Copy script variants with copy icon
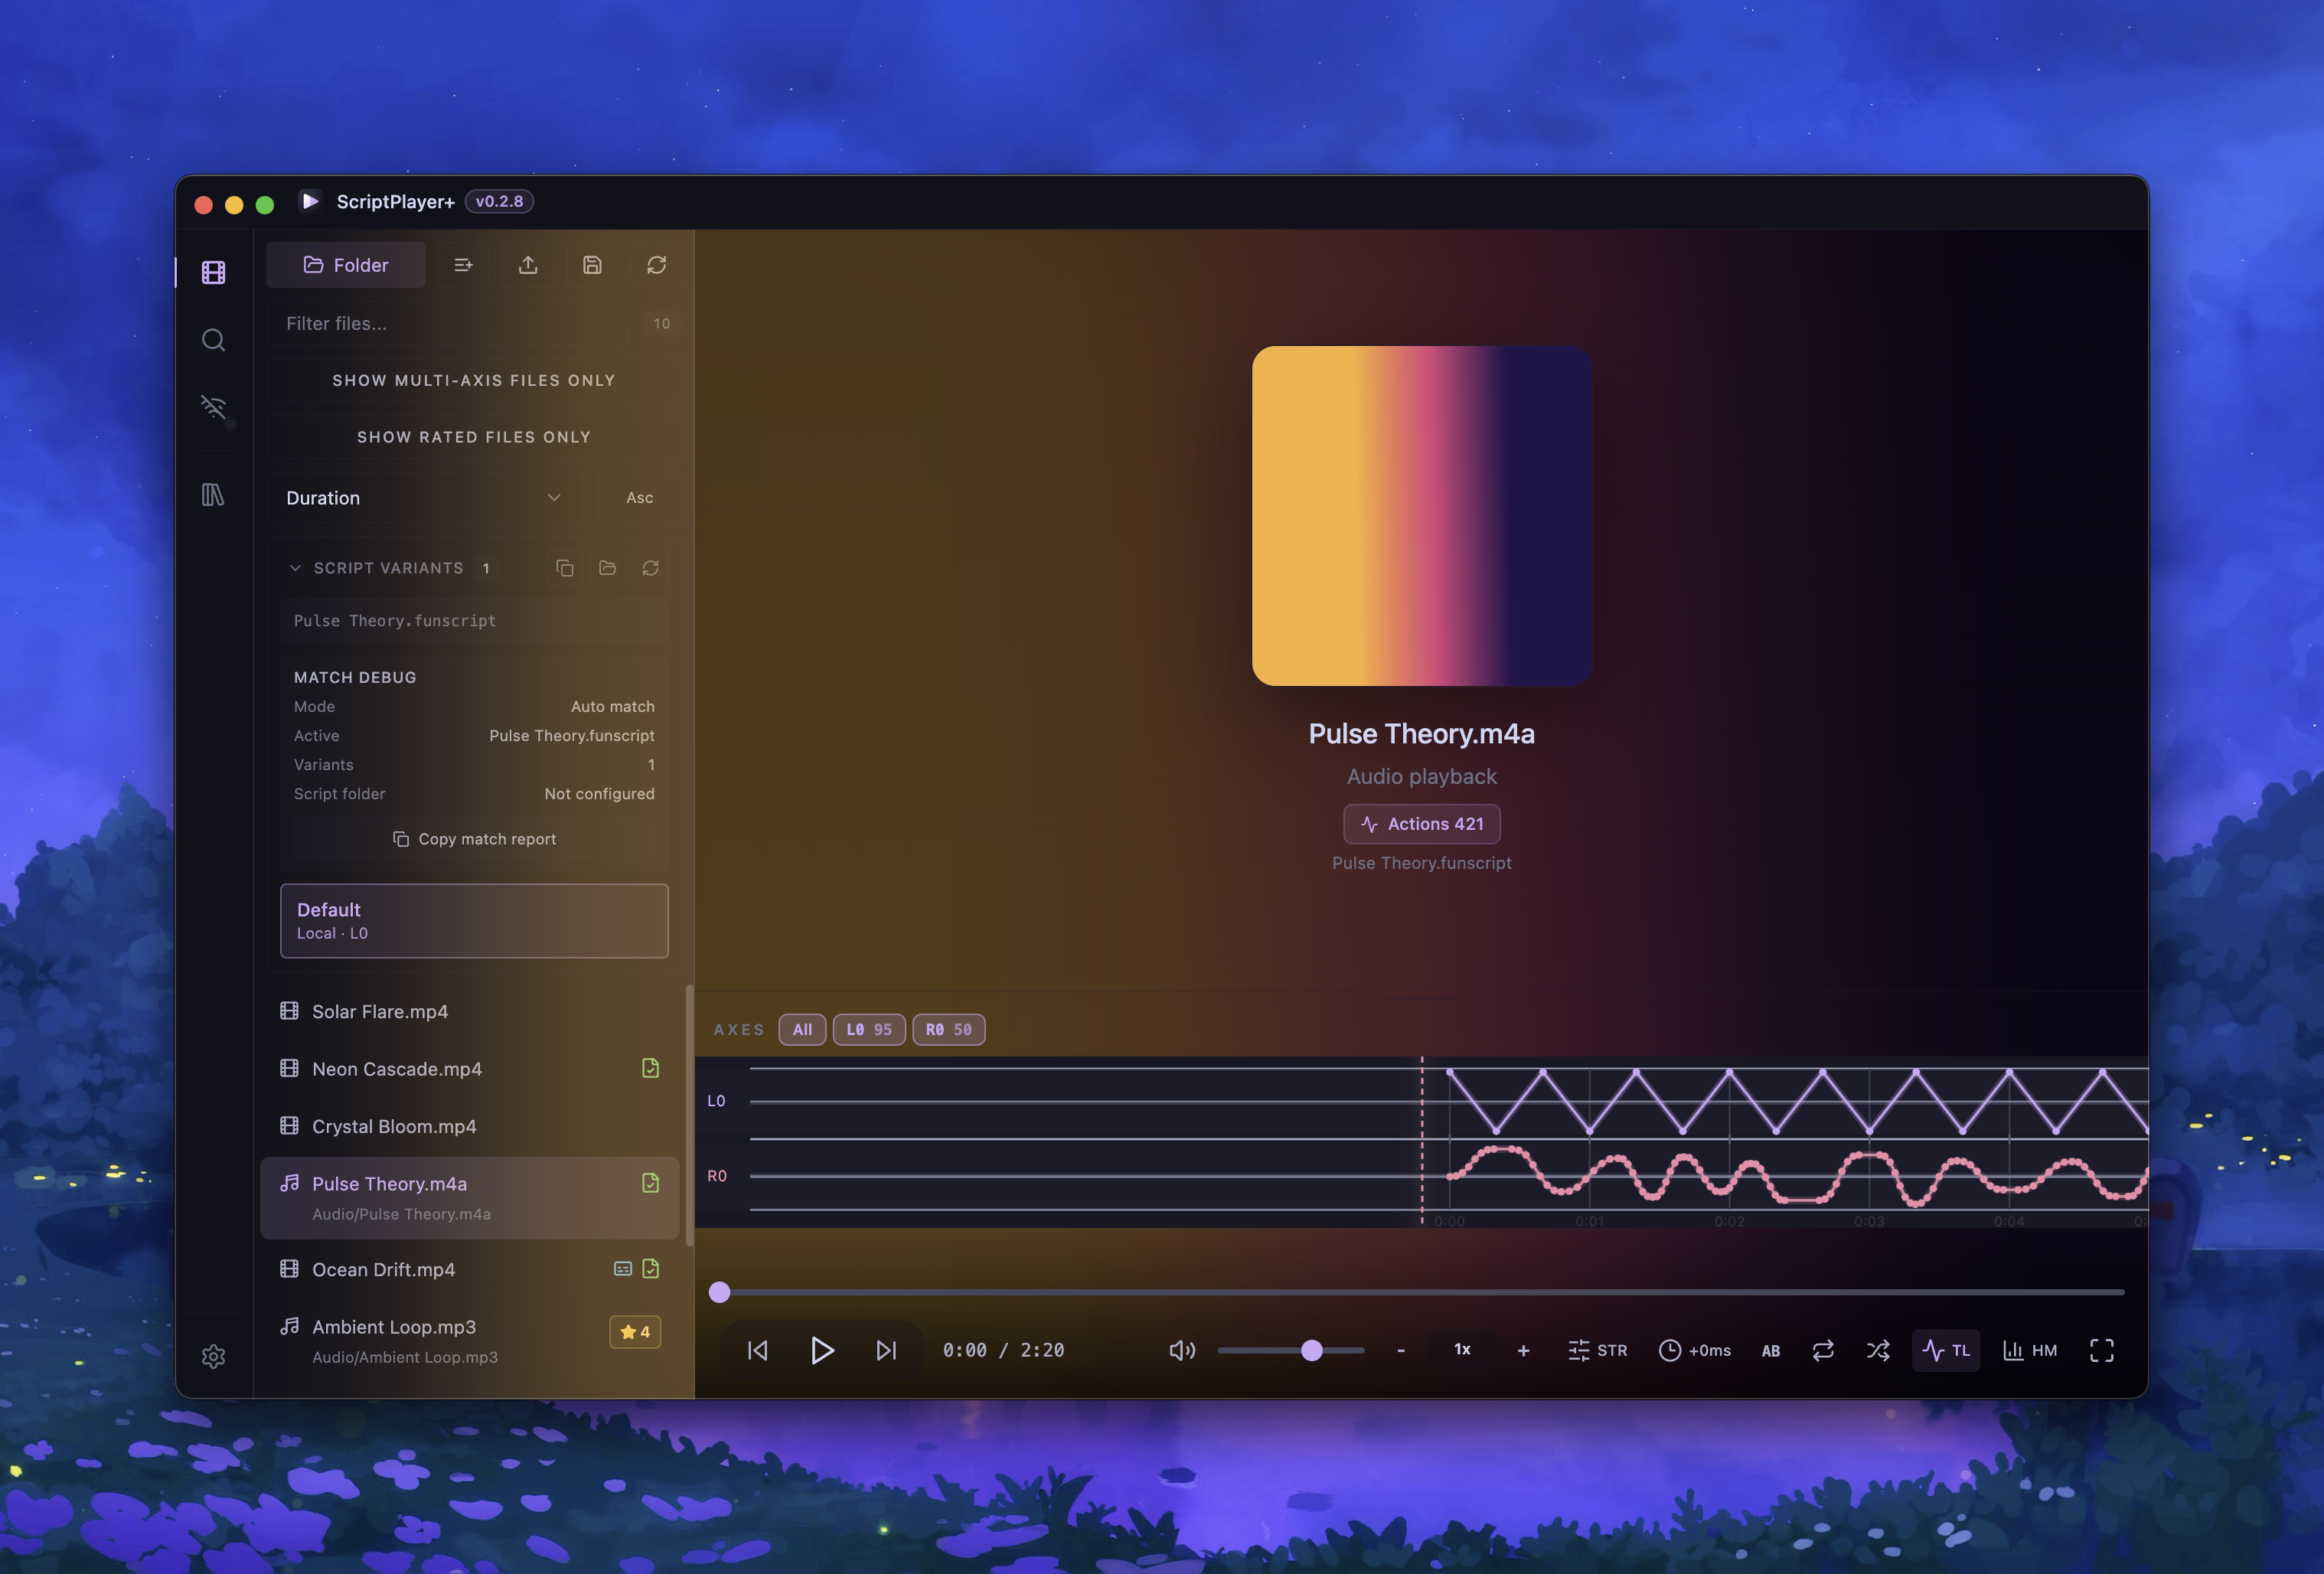 point(565,568)
